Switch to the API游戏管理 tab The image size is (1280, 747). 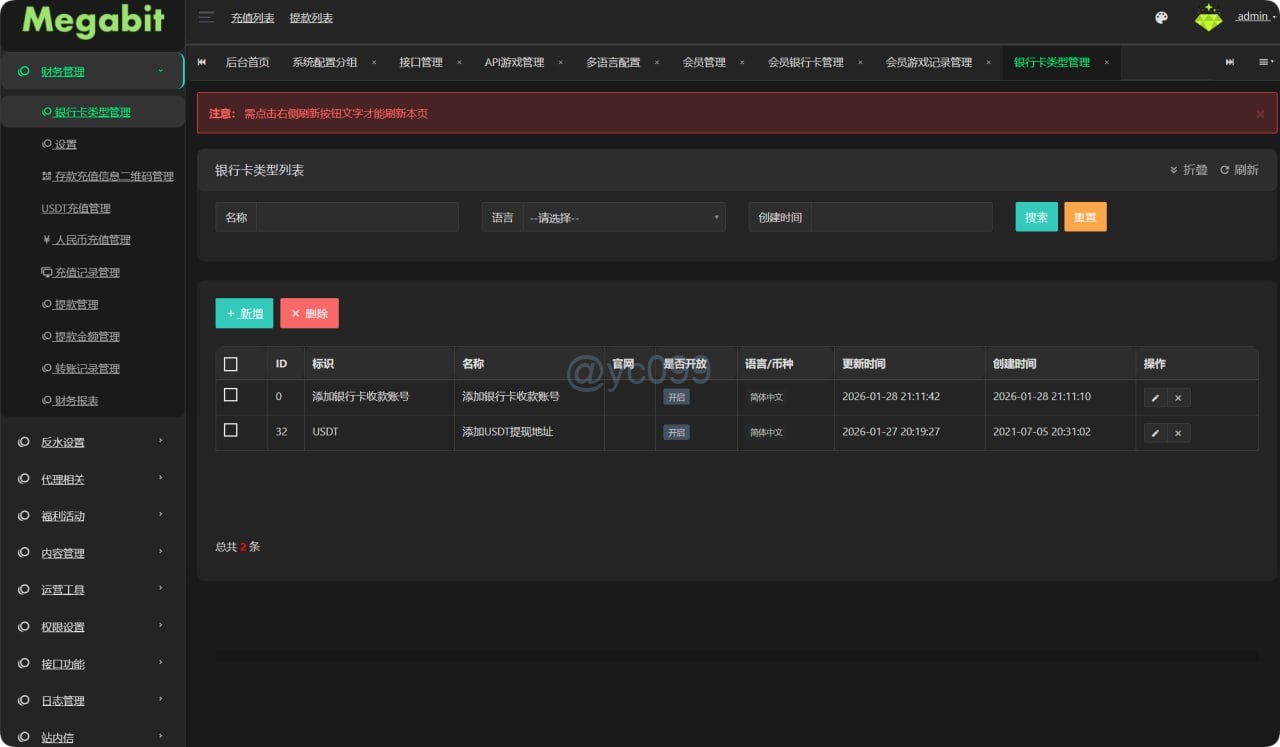[x=514, y=62]
